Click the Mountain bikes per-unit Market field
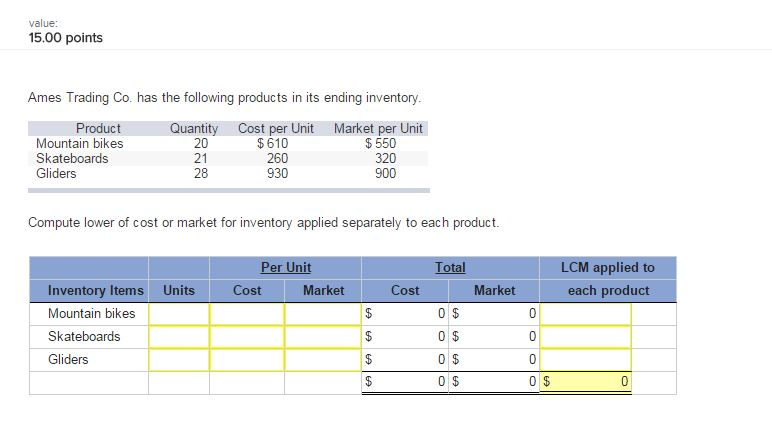Image resolution: width=772 pixels, height=438 pixels. [x=322, y=314]
